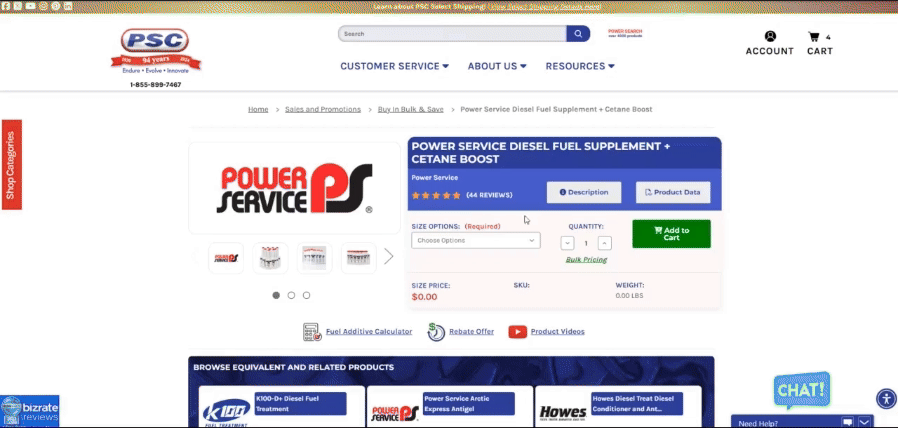Click the PSC Select Shipping banner link
Image resolution: width=898 pixels, height=428 pixels.
[x=544, y=7]
